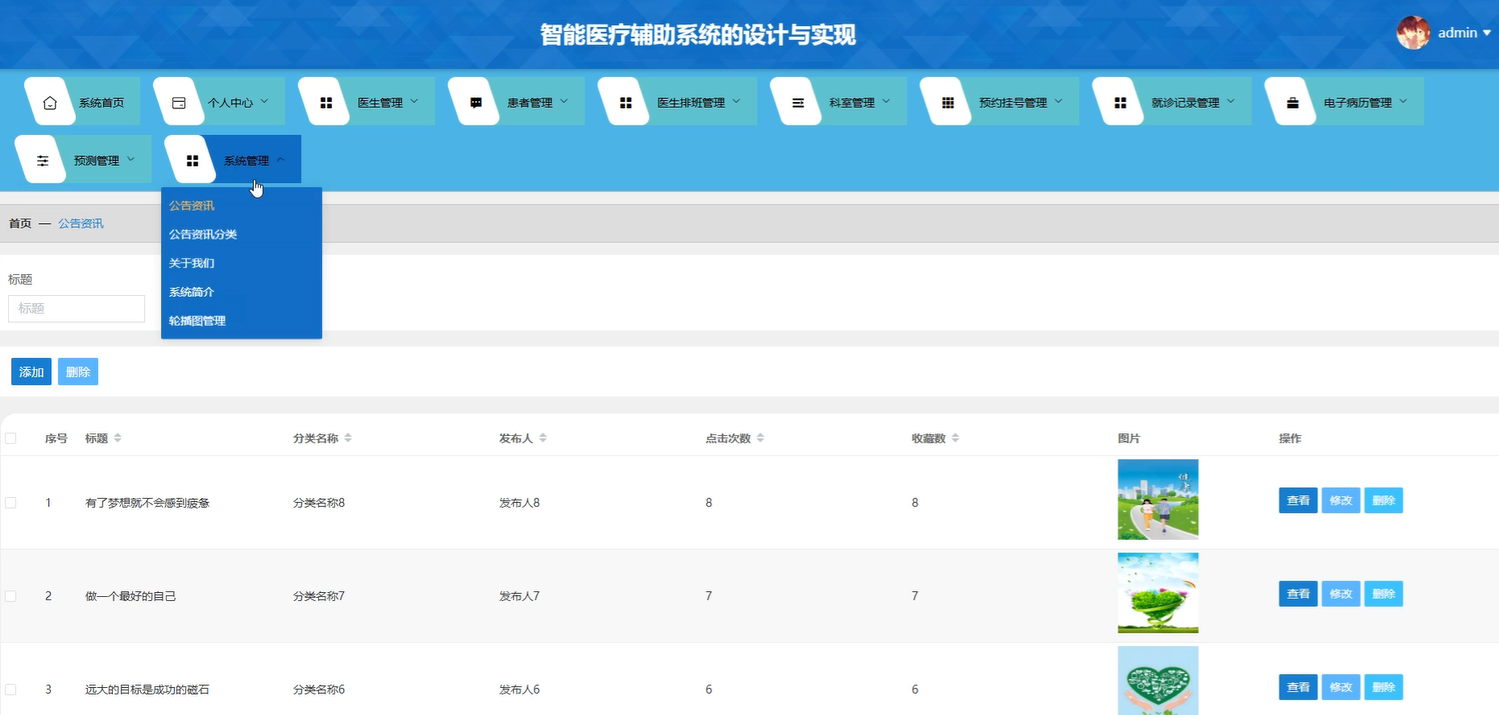Image resolution: width=1499 pixels, height=715 pixels.
Task: Click the admin avatar picture
Action: pyautogui.click(x=1413, y=32)
